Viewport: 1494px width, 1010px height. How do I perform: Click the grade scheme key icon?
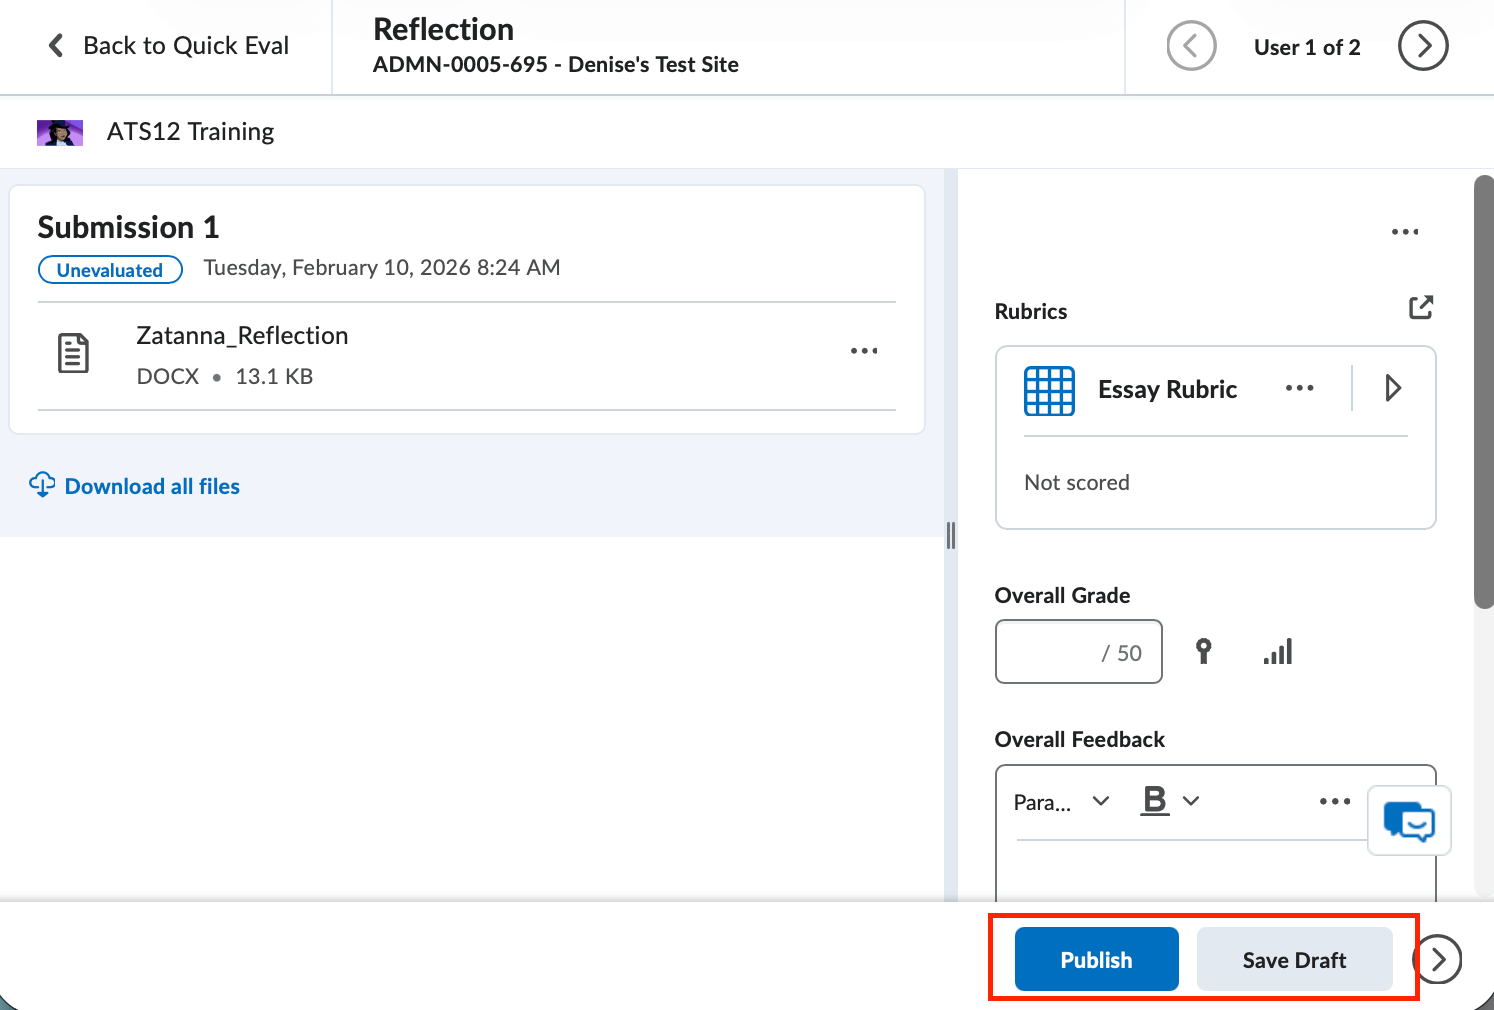[x=1203, y=651]
